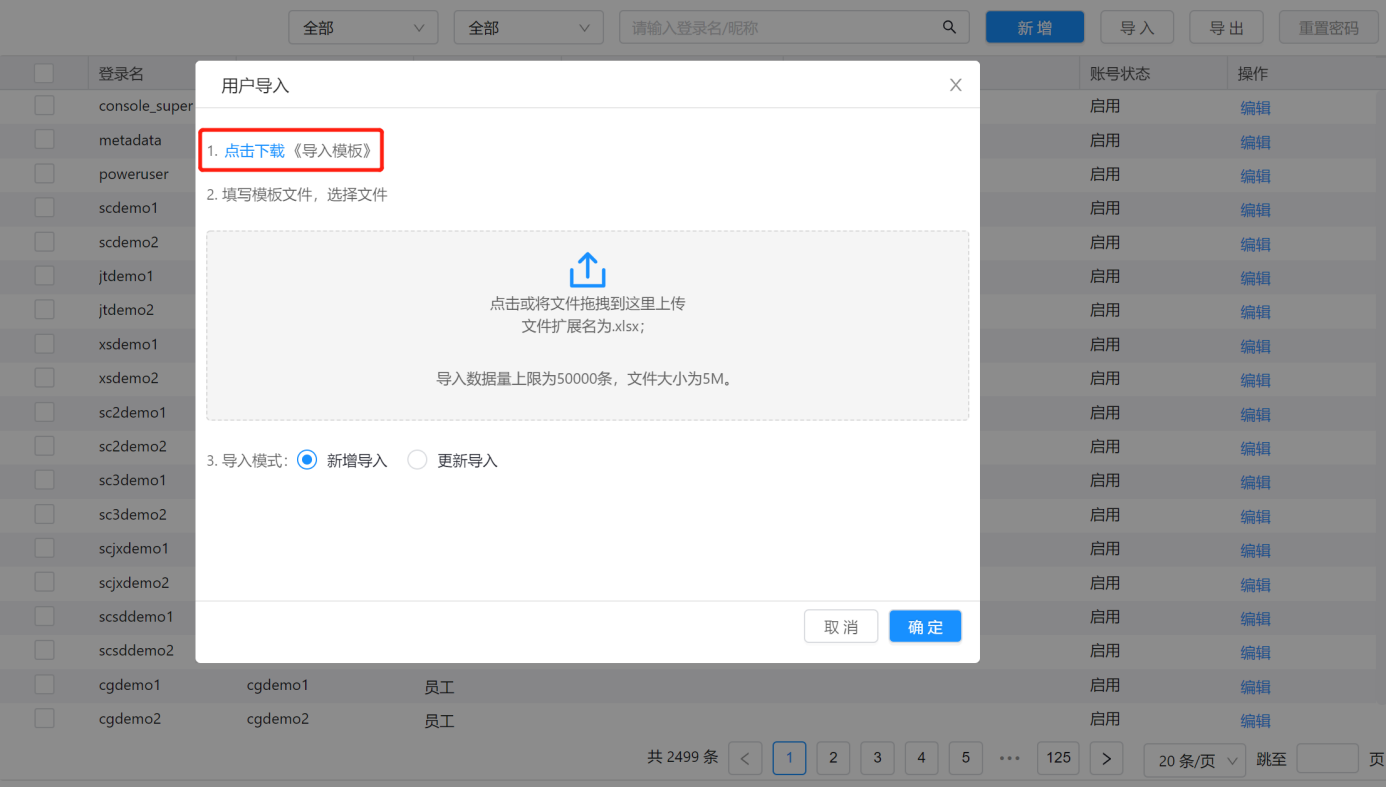Go to previous page using left arrow
Image resolution: width=1386 pixels, height=787 pixels.
click(x=745, y=758)
